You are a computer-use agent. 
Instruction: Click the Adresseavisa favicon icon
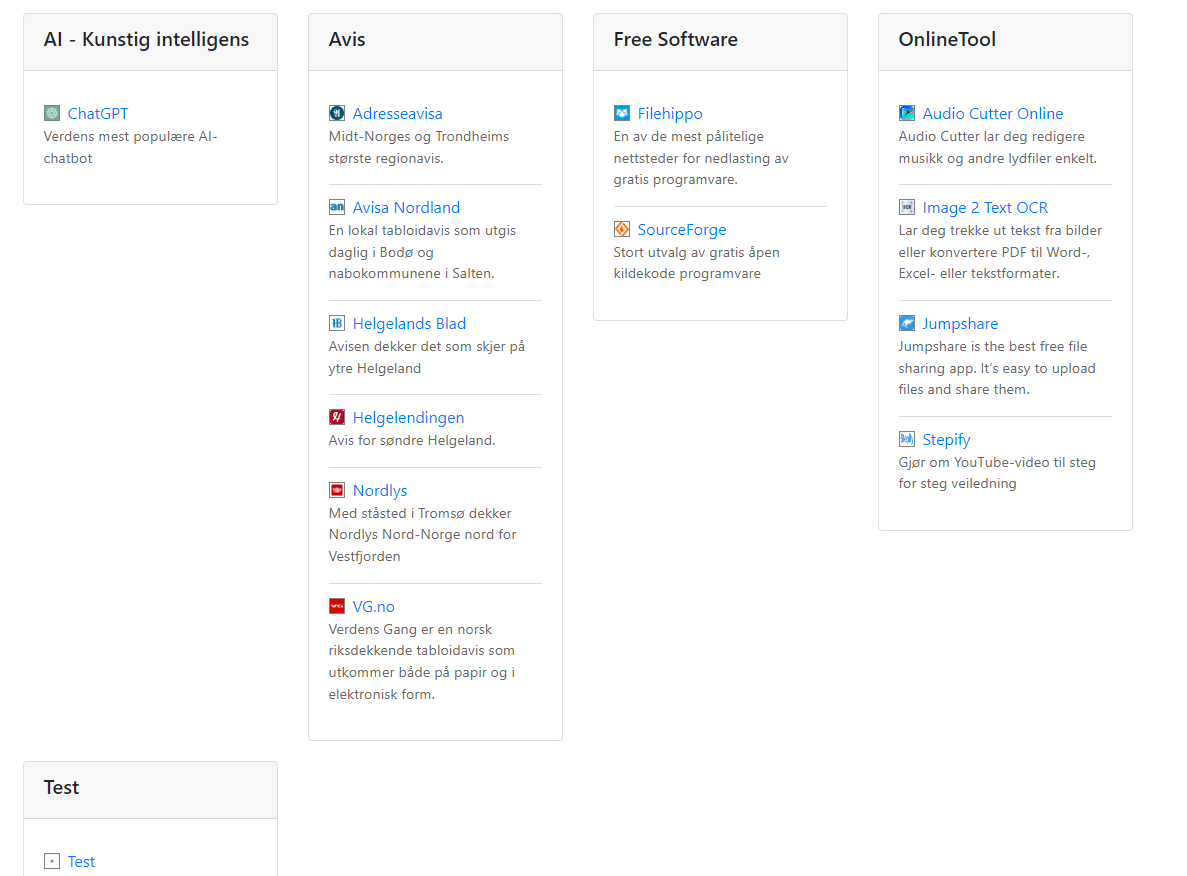[337, 114]
